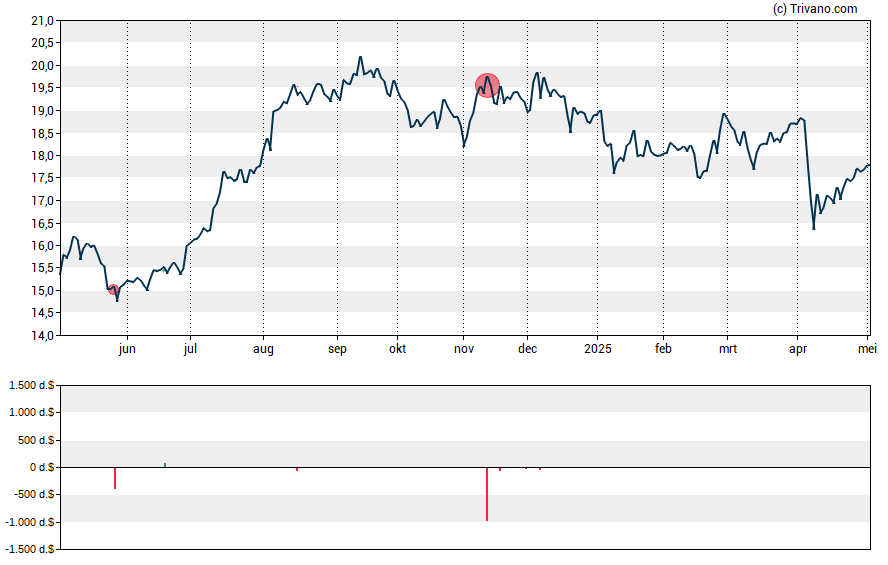Image resolution: width=888 pixels, height=565 pixels.
Task: Click the '19,0' y-axis value
Action: (42, 111)
